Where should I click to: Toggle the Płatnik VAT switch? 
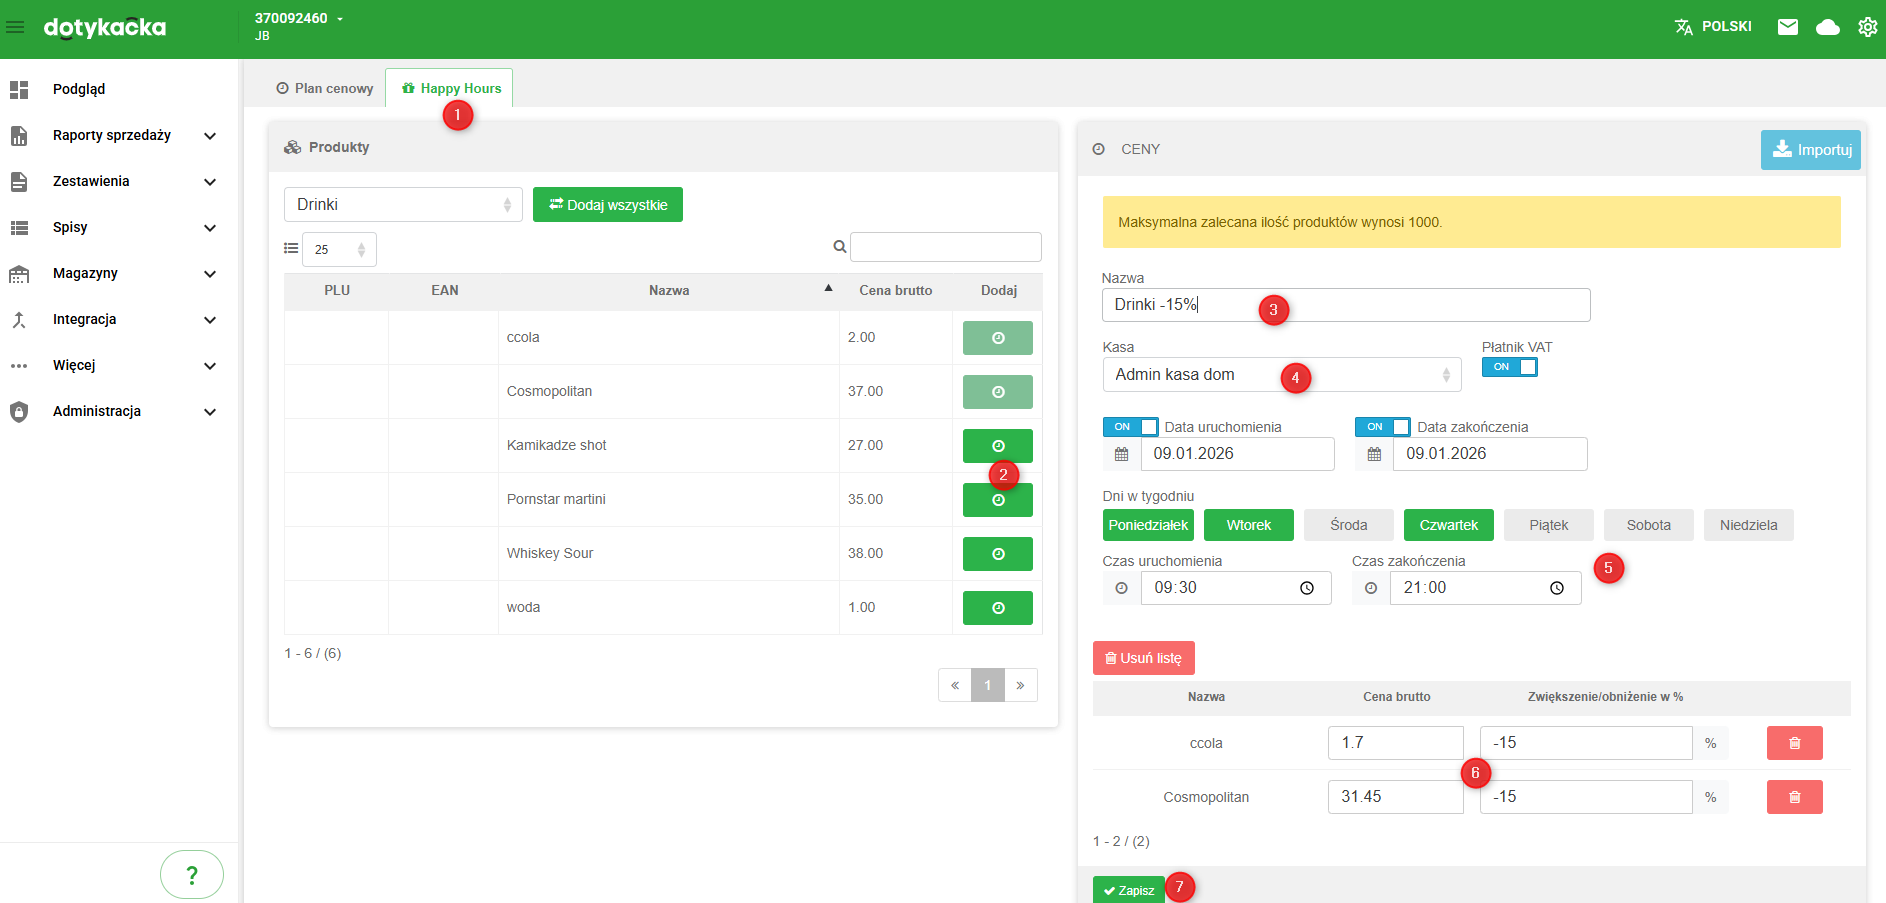click(x=1509, y=367)
